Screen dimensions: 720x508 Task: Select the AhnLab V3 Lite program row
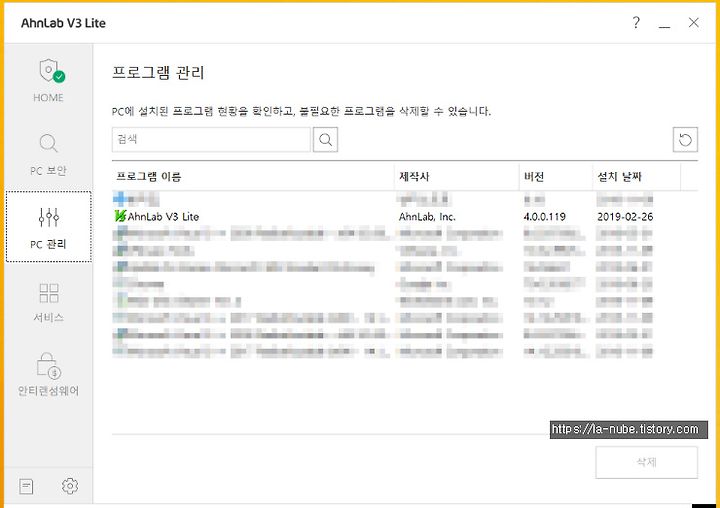click(405, 216)
